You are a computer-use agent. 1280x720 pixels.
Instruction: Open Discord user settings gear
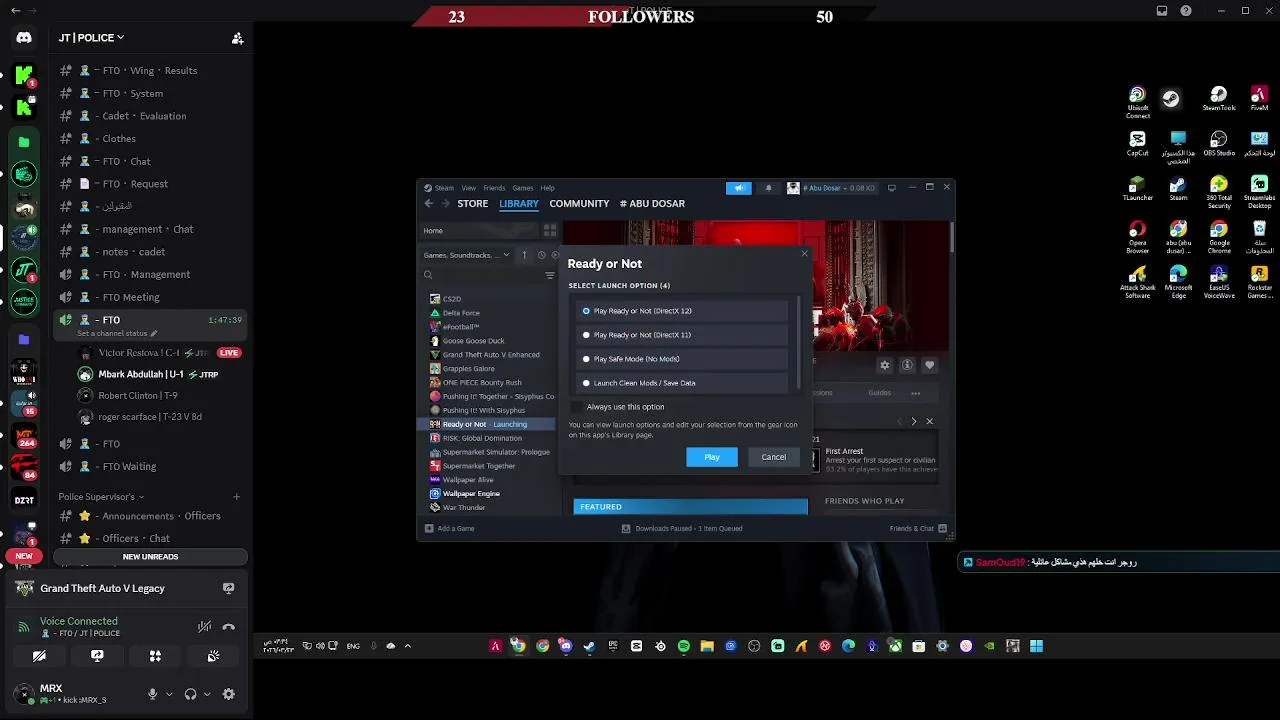tap(228, 694)
